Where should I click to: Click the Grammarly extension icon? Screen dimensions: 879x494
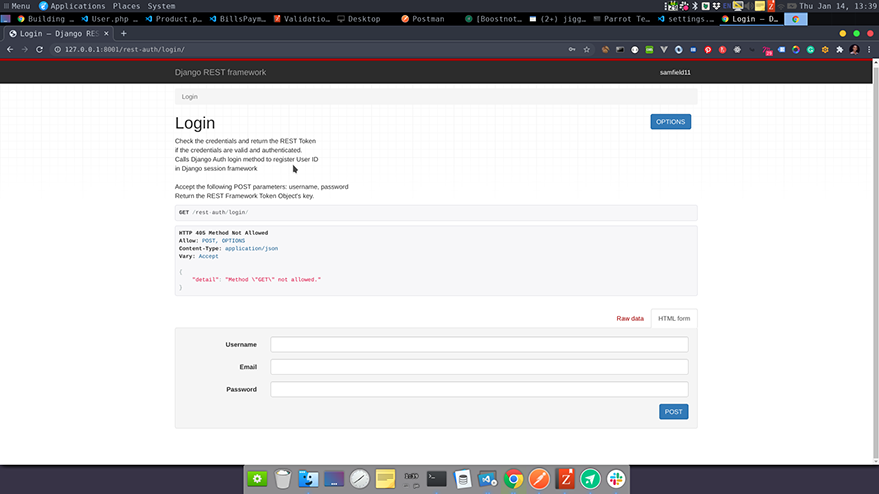tap(810, 49)
